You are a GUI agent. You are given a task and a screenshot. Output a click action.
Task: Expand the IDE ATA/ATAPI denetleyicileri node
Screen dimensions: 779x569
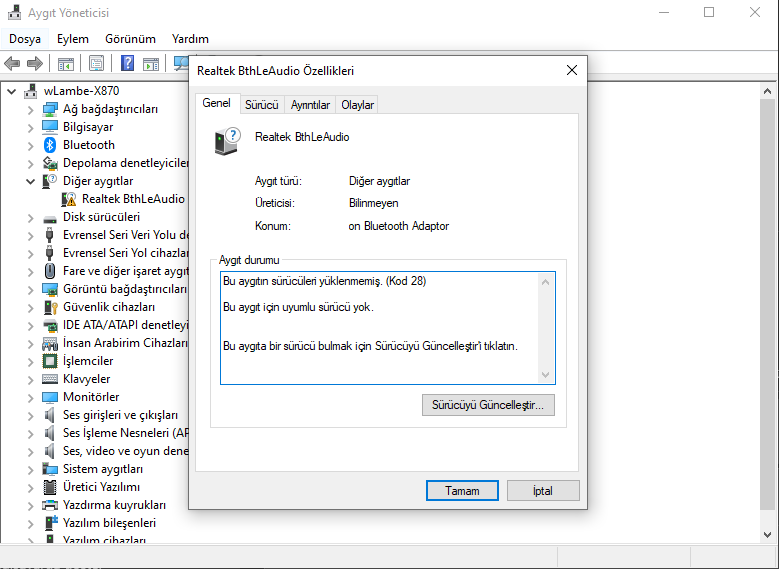click(x=30, y=325)
